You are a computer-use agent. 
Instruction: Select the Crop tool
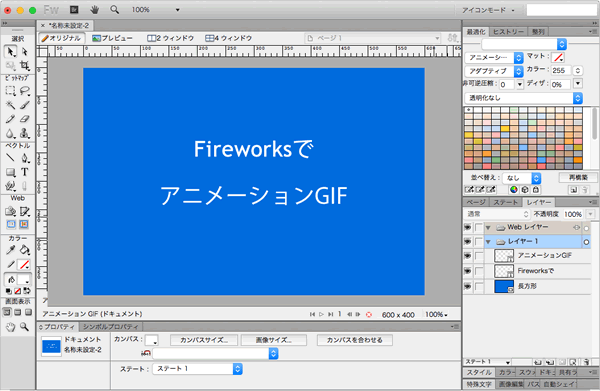tap(24, 65)
